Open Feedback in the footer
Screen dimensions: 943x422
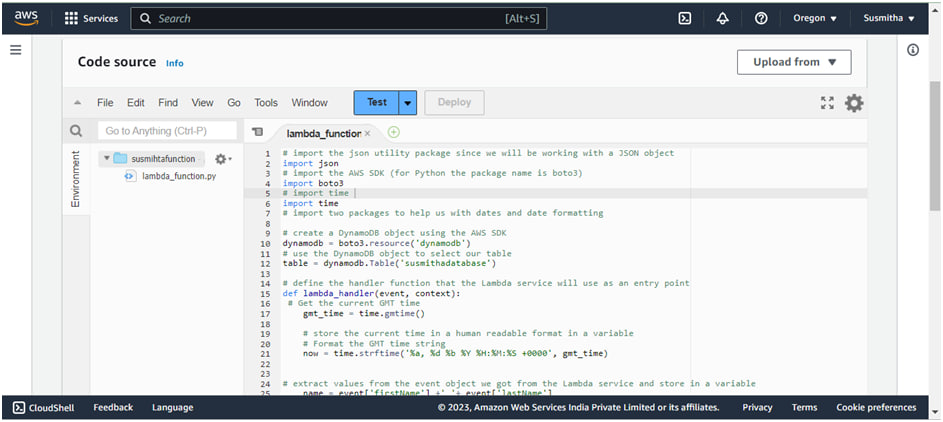pos(113,408)
